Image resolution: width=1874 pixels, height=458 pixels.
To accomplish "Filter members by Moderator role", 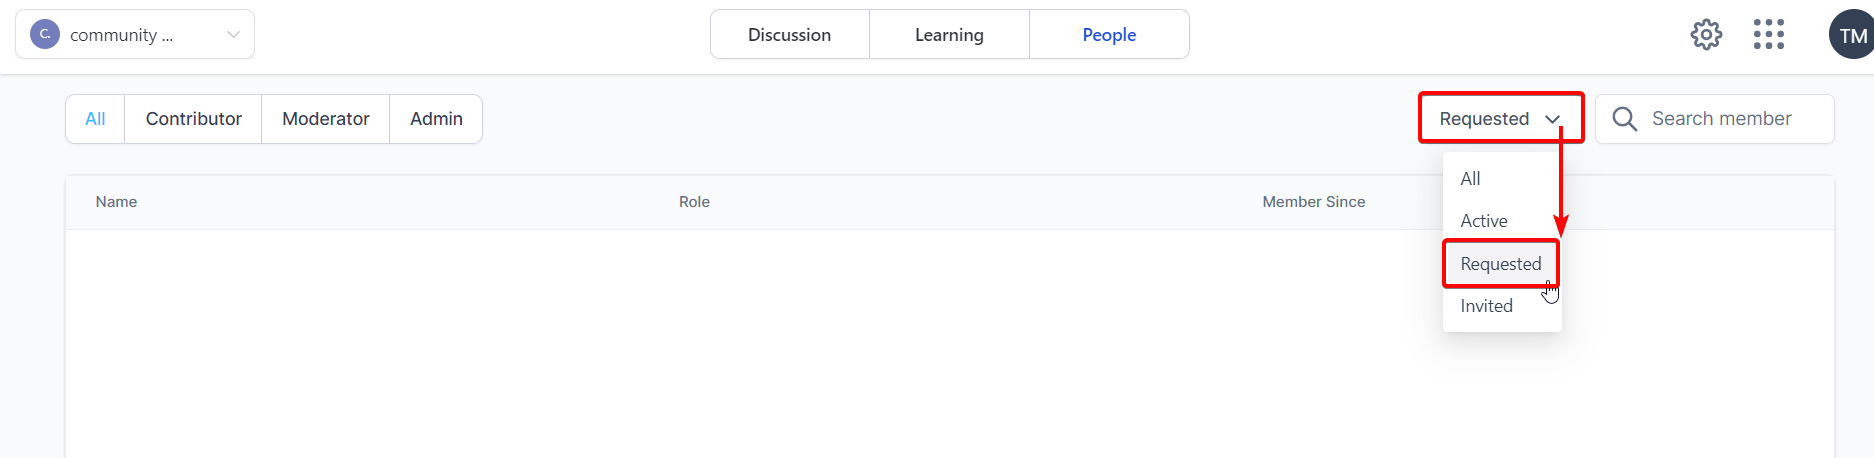I will tap(326, 119).
